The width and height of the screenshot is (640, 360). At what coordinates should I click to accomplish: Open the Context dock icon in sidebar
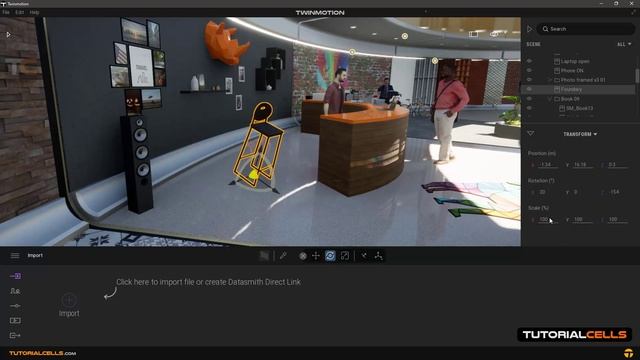(x=15, y=291)
